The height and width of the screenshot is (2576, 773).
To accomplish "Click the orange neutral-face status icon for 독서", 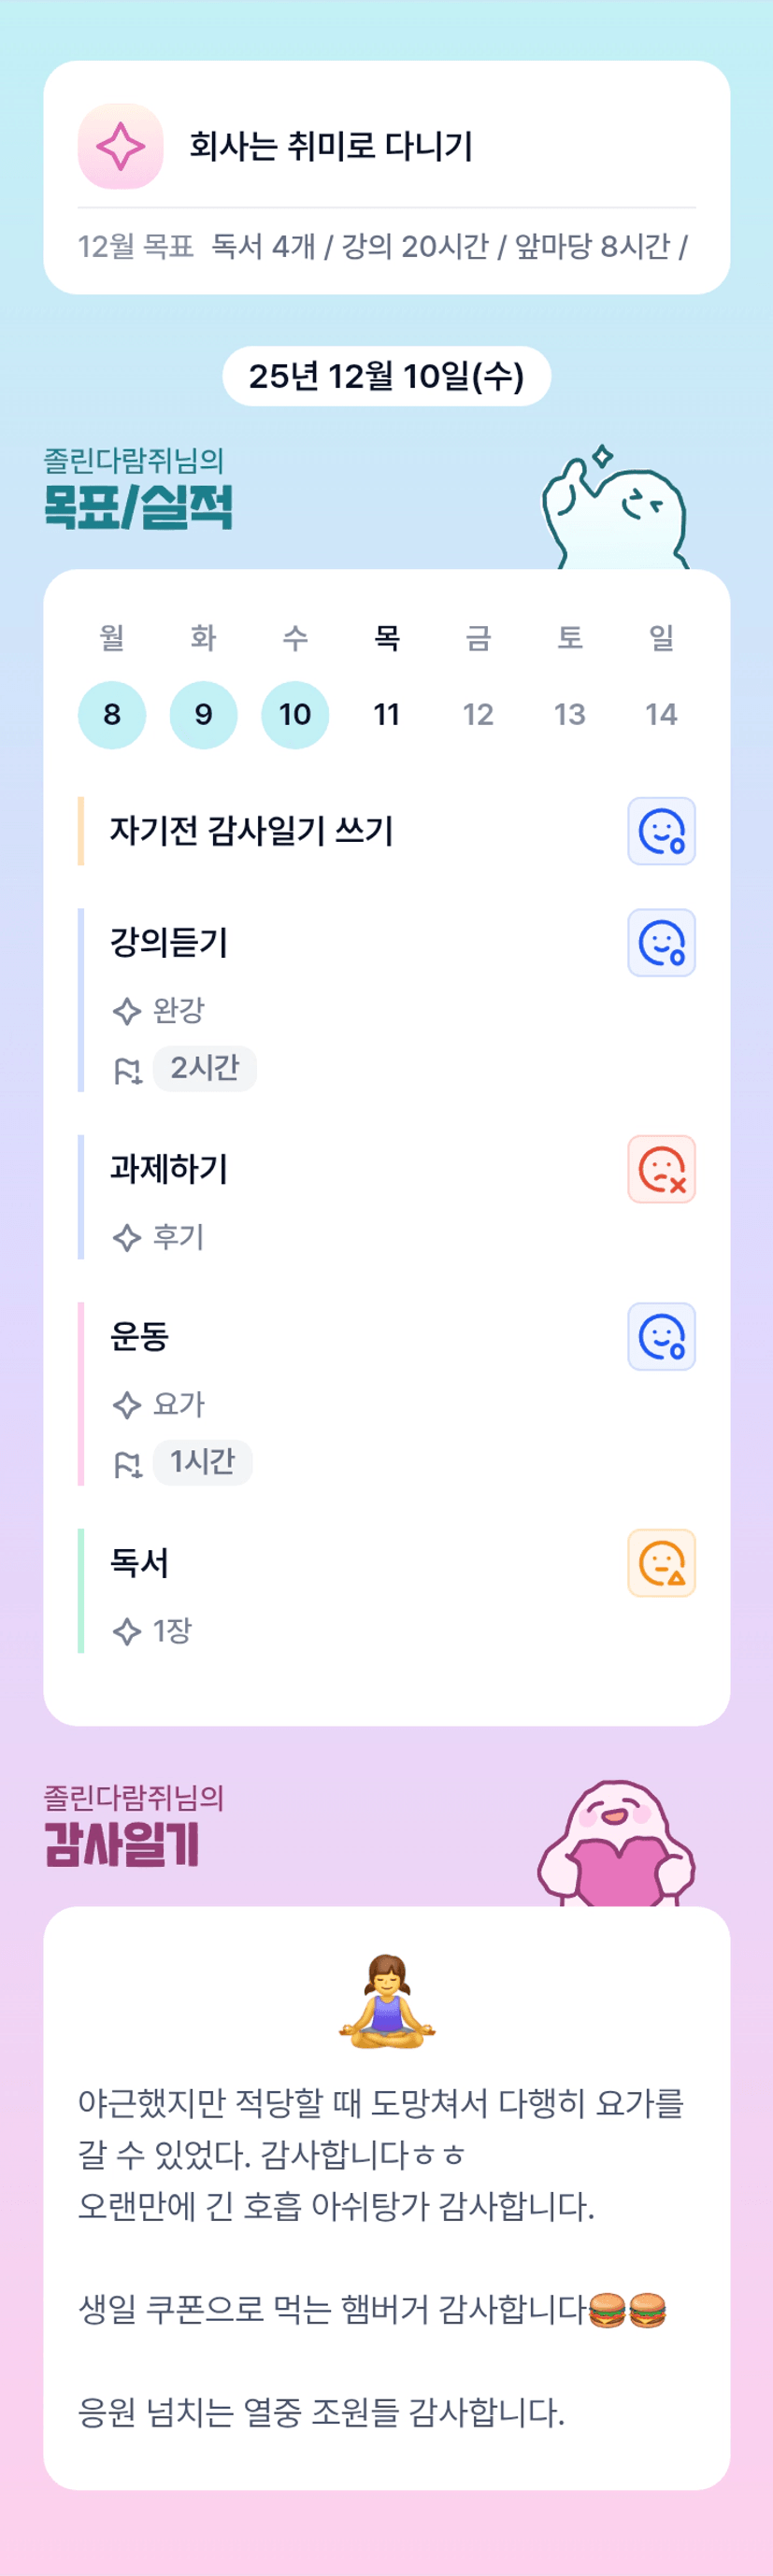I will 661,1563.
